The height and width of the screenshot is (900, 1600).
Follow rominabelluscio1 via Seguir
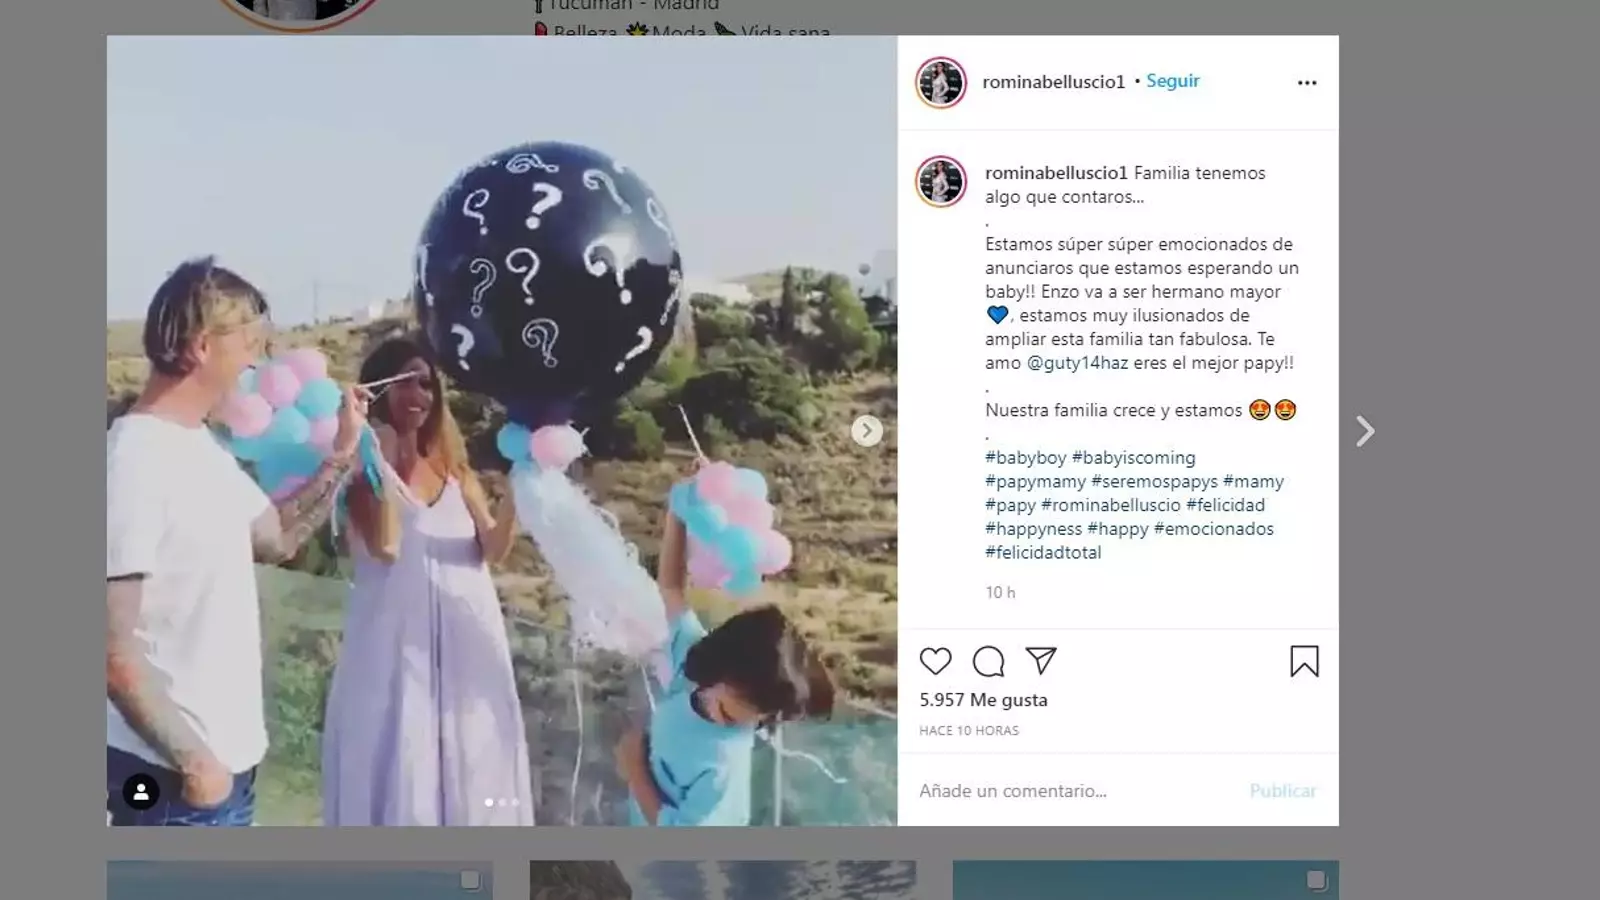tap(1172, 81)
